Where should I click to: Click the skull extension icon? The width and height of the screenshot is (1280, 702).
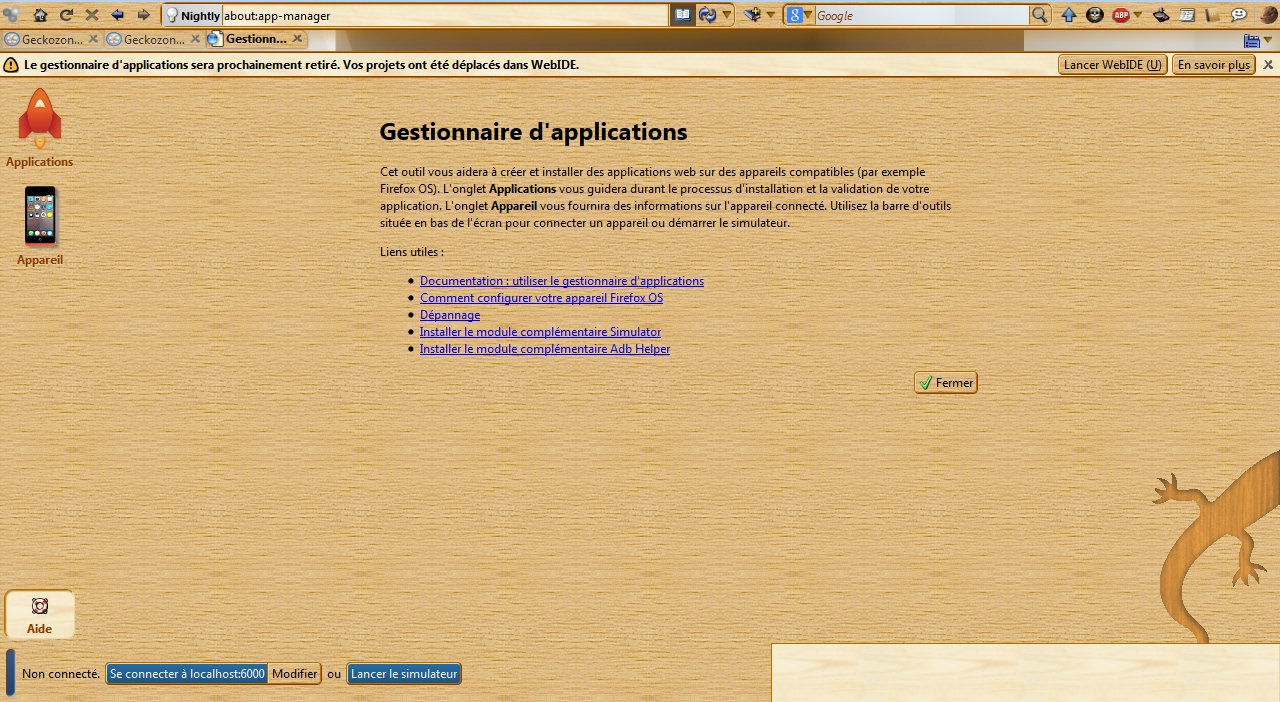(x=1094, y=14)
